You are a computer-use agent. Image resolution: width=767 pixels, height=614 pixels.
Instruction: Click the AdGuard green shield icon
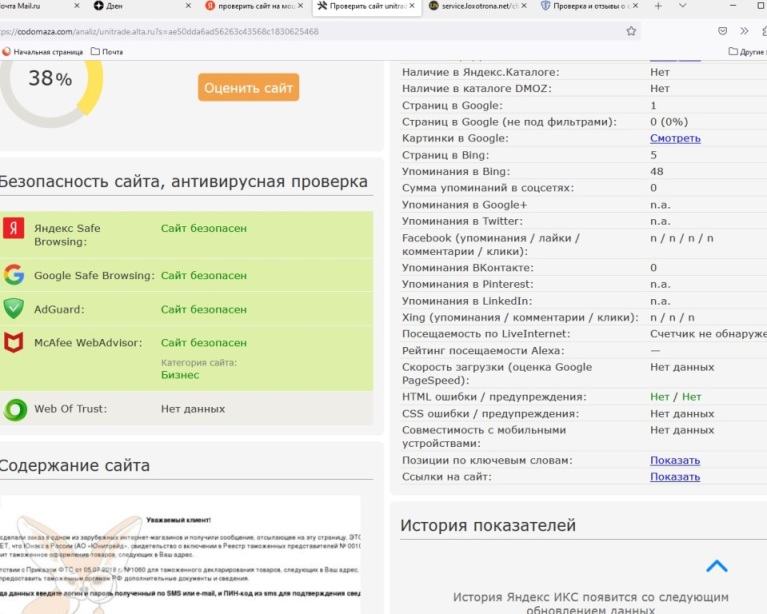[14, 308]
